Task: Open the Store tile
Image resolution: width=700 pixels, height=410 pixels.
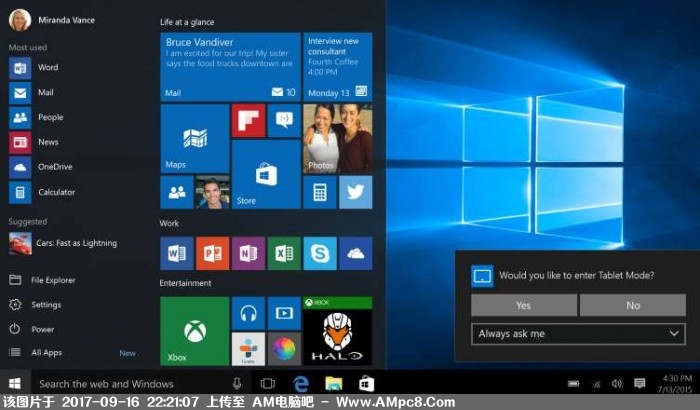Action: tap(266, 174)
